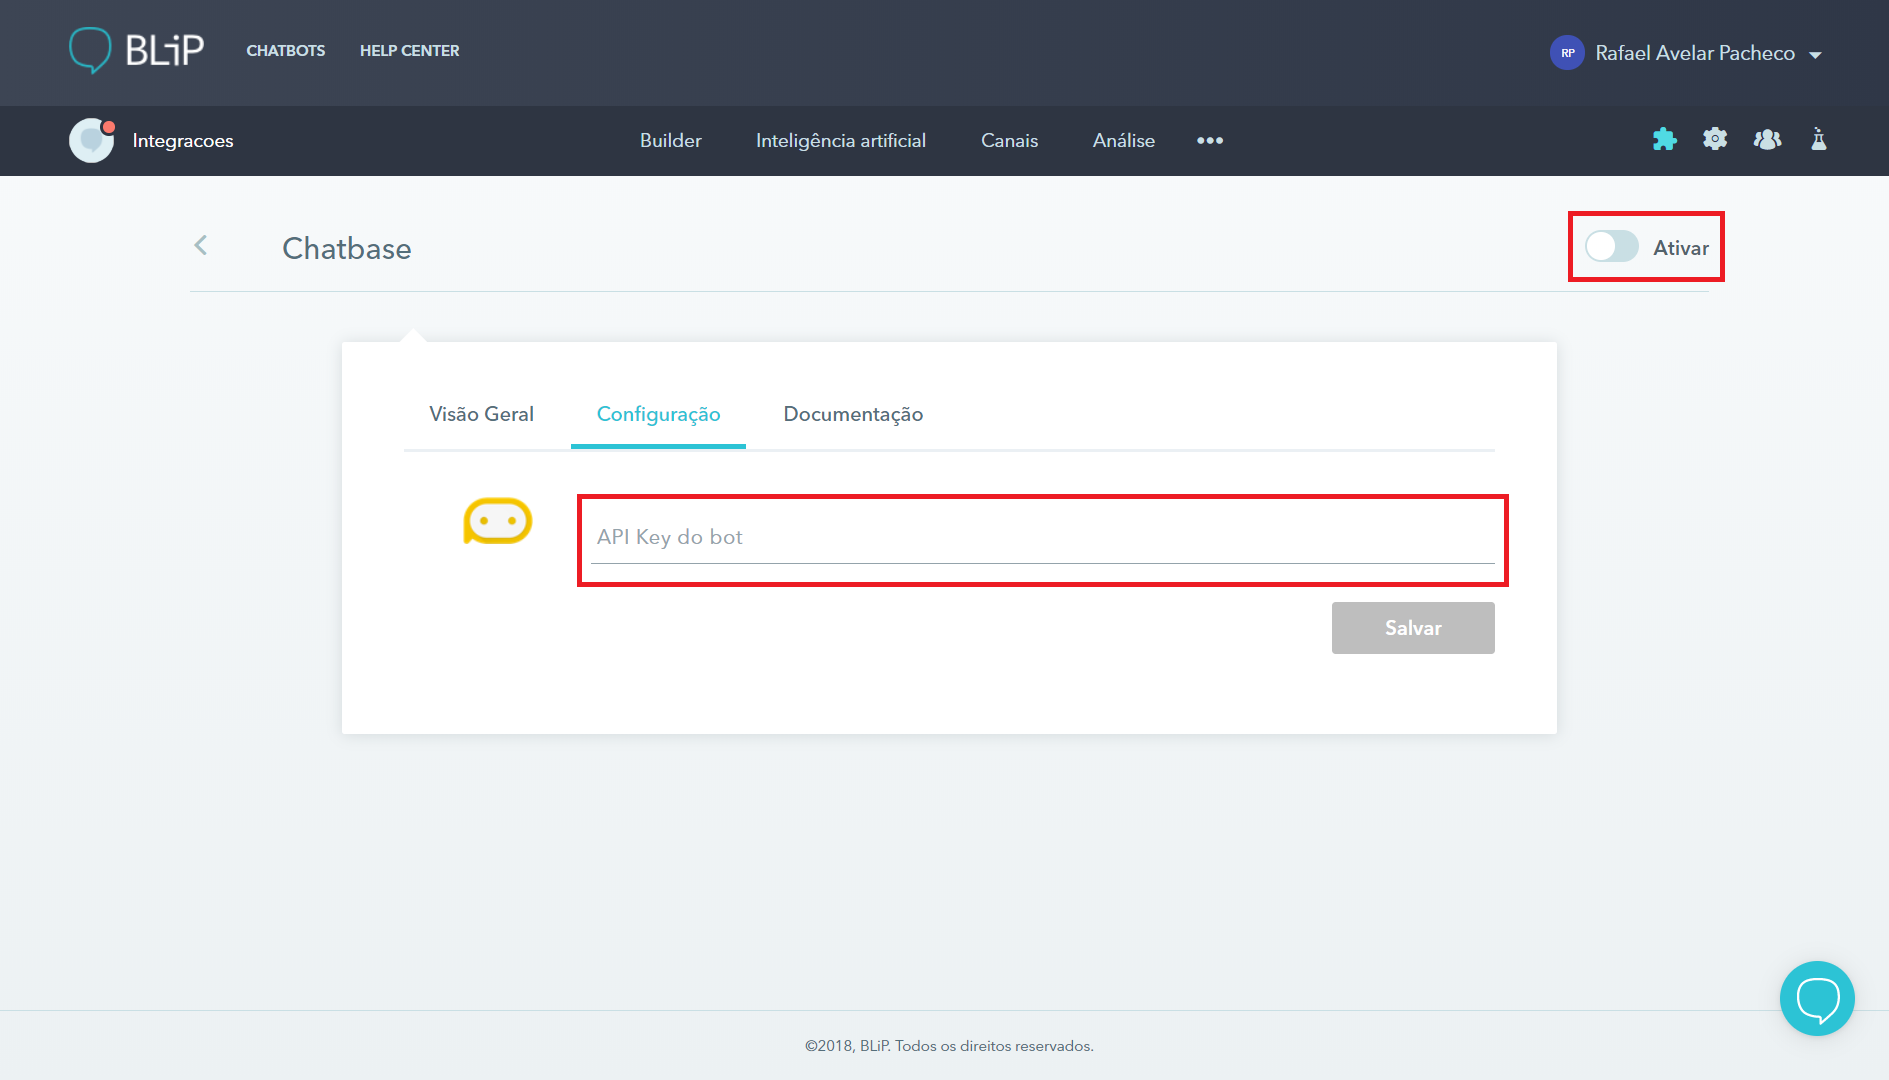The width and height of the screenshot is (1889, 1080).
Task: Switch to the Visão Geral tab
Action: [481, 414]
